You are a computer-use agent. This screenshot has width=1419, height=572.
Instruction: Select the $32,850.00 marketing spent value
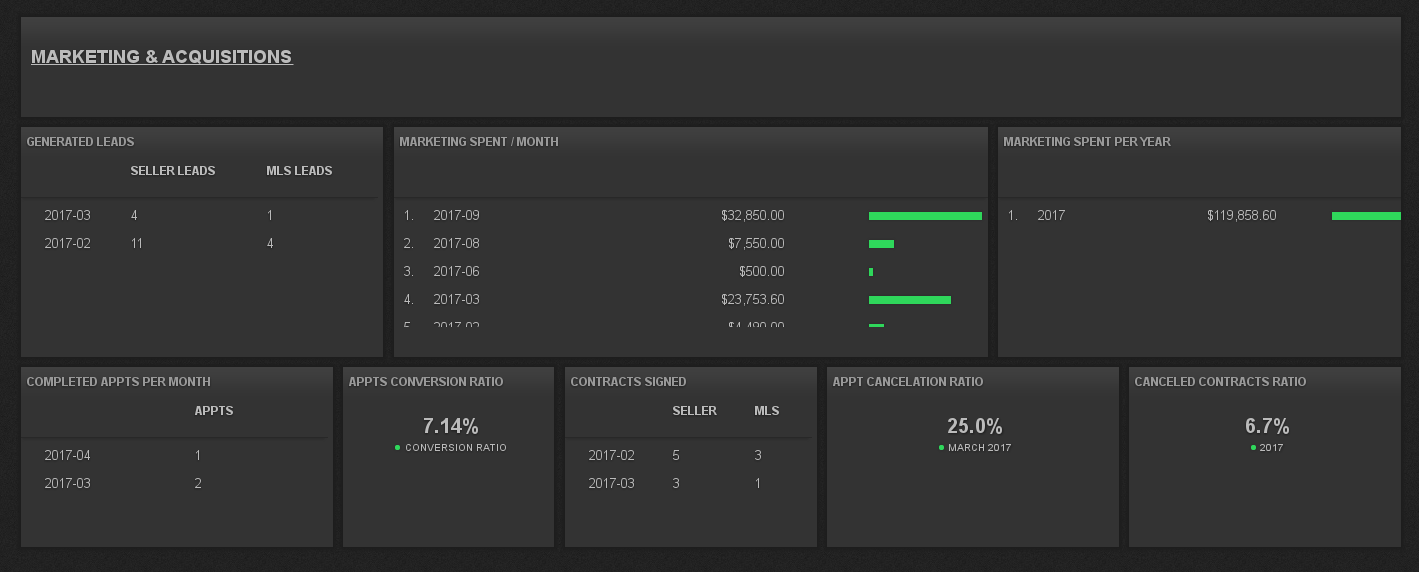pyautogui.click(x=752, y=216)
